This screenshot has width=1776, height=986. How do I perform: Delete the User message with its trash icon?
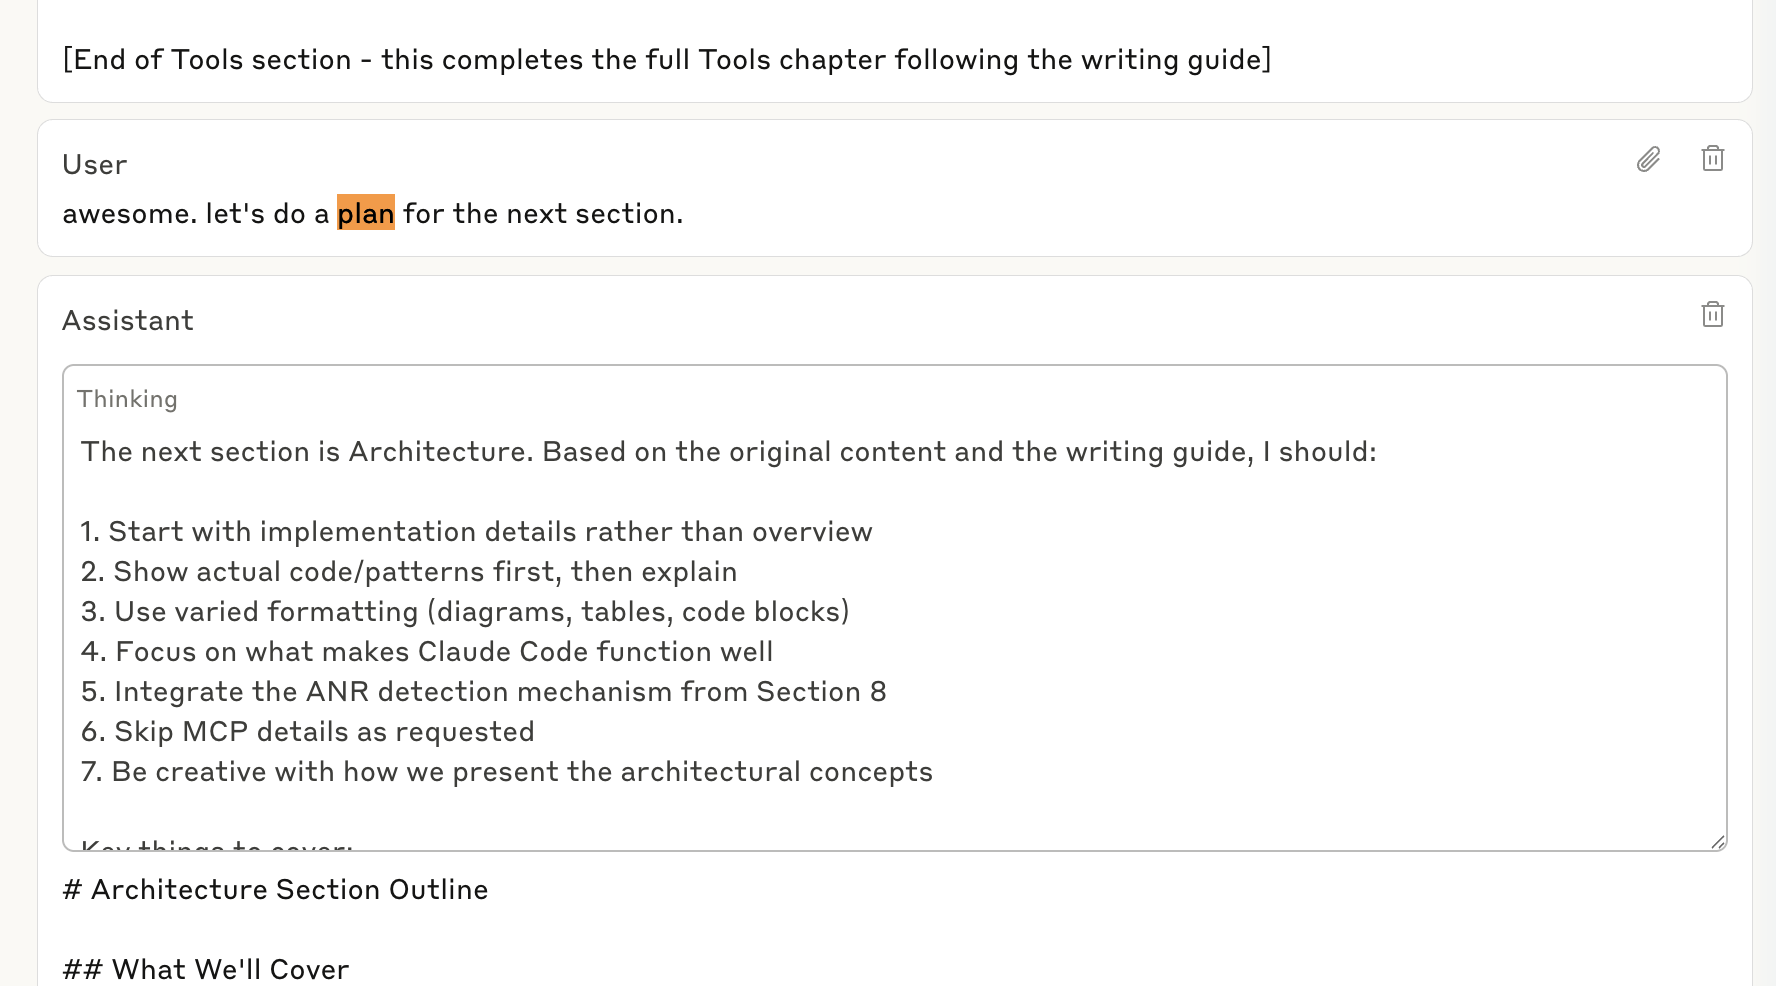click(1713, 158)
